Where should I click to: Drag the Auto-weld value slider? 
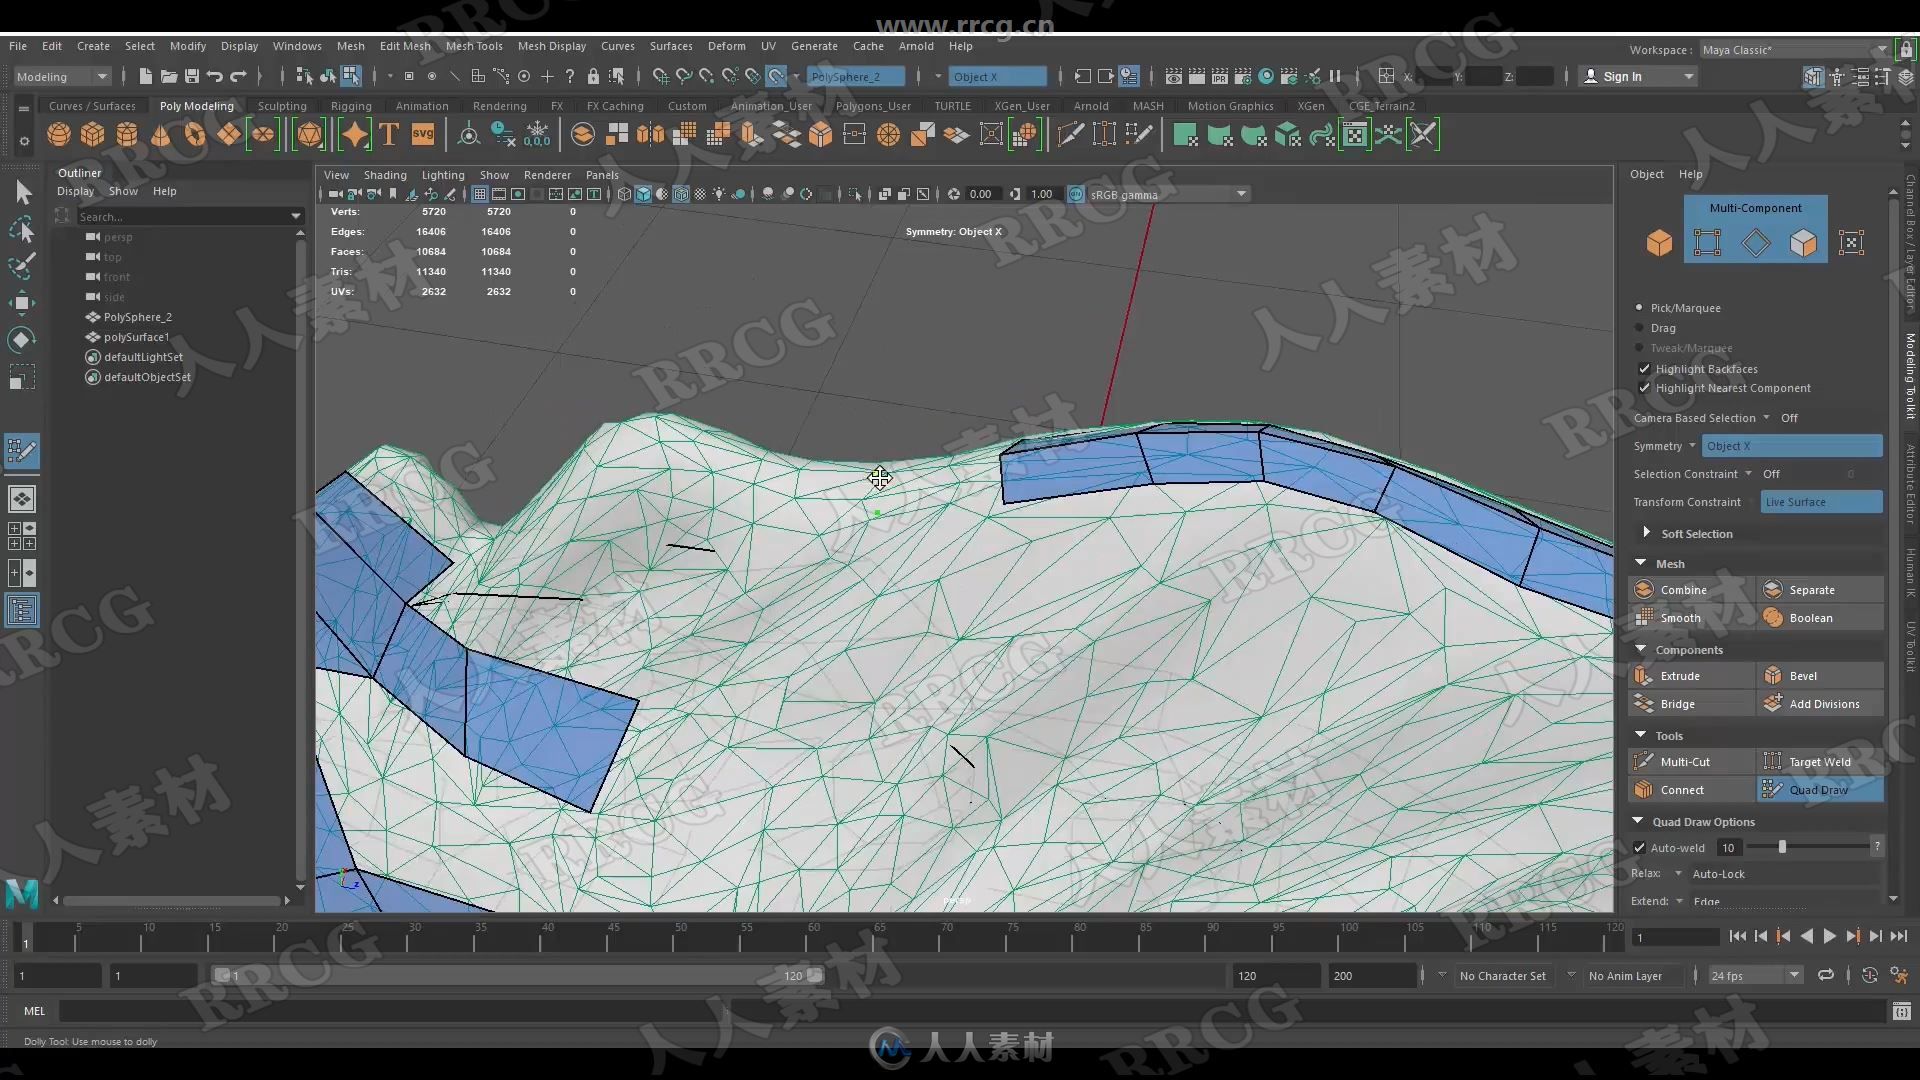point(1783,848)
